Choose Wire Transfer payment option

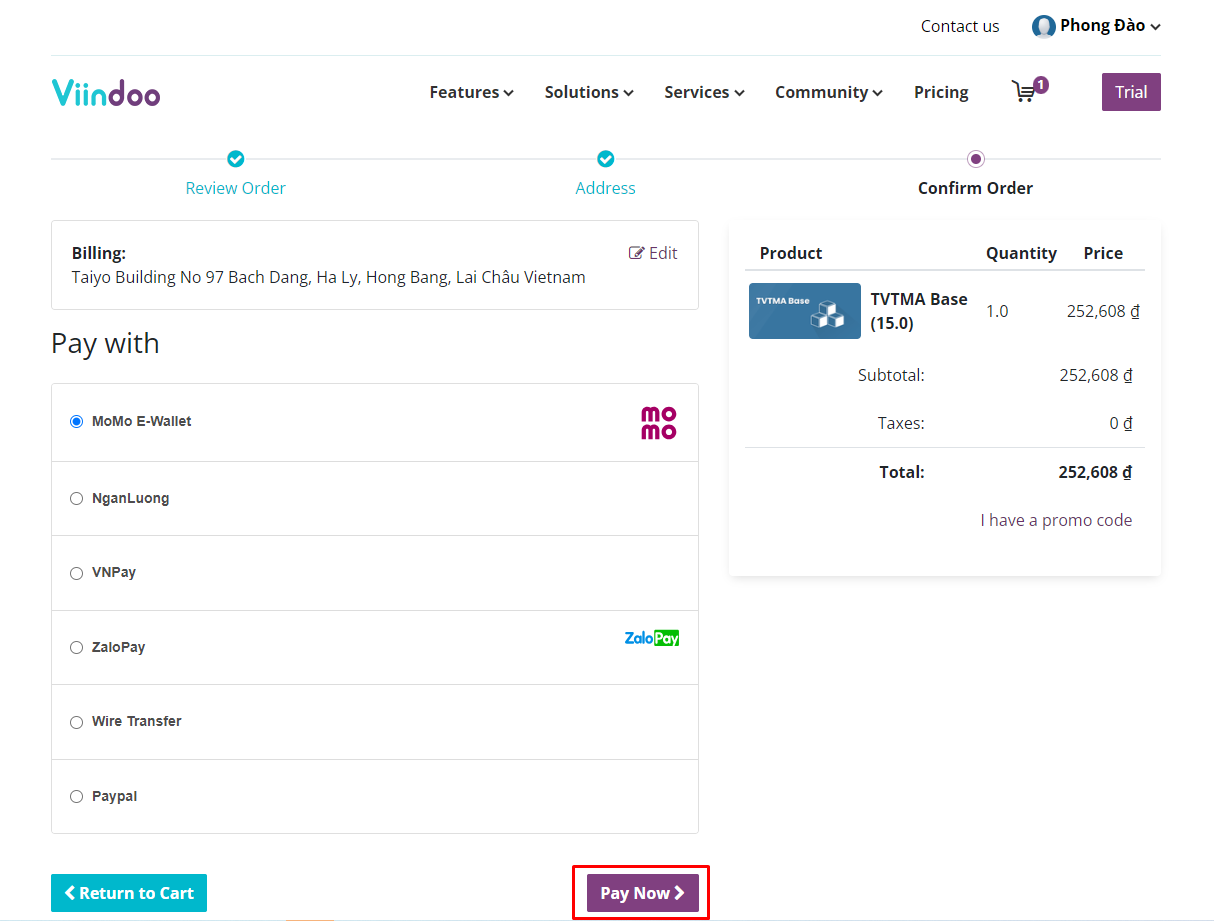(76, 722)
